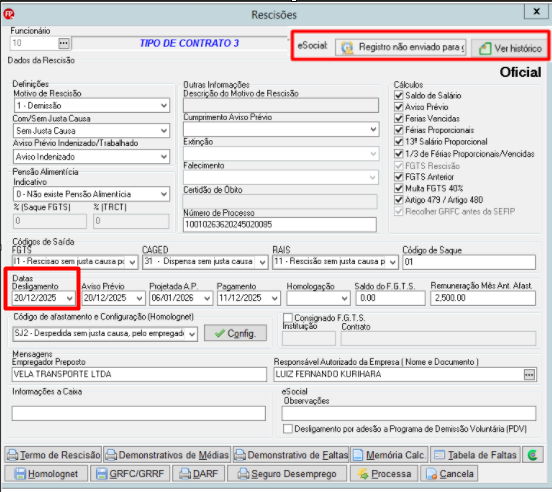The height and width of the screenshot is (492, 552).
Task: Open Aviso Prévio date picker
Action: coord(113,298)
